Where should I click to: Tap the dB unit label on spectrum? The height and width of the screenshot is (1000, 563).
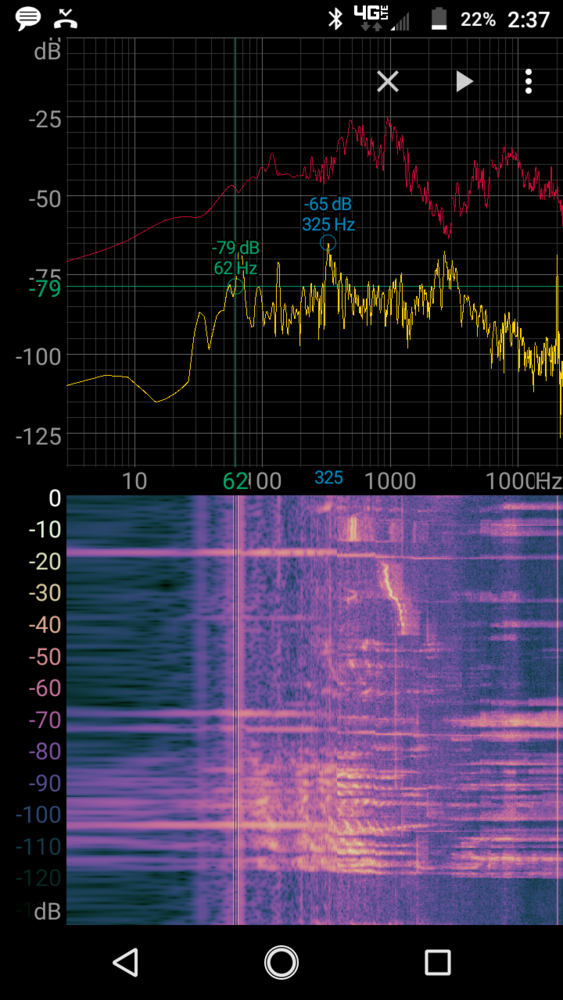point(47,50)
